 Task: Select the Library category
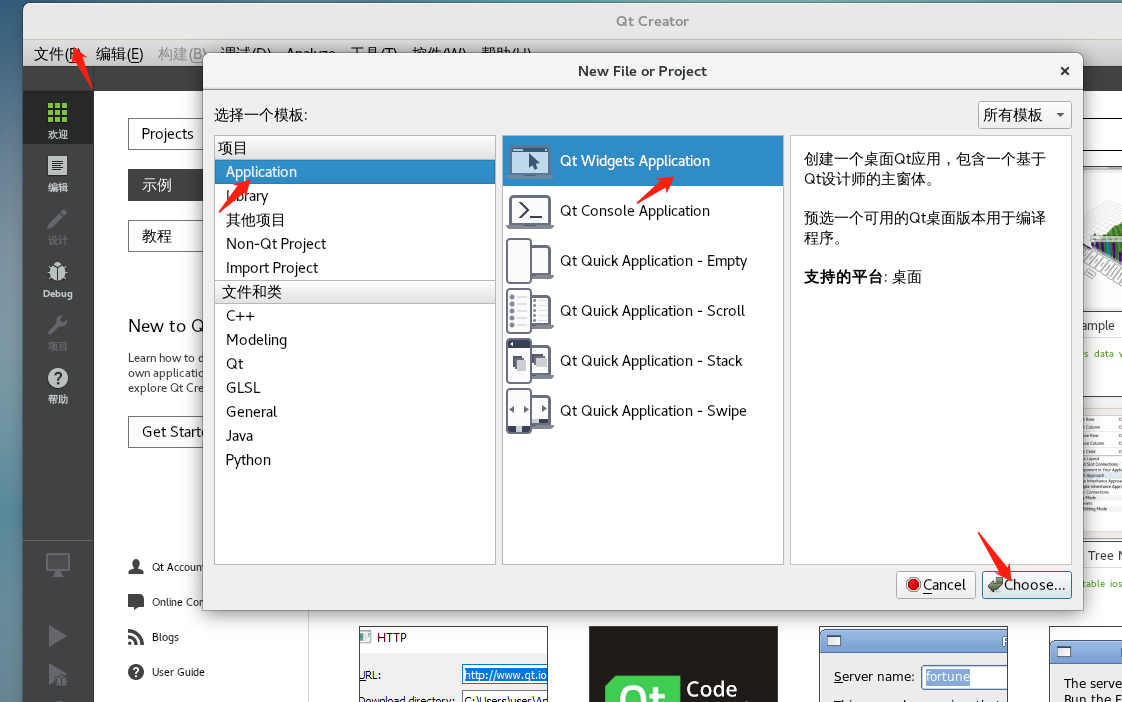click(x=355, y=196)
